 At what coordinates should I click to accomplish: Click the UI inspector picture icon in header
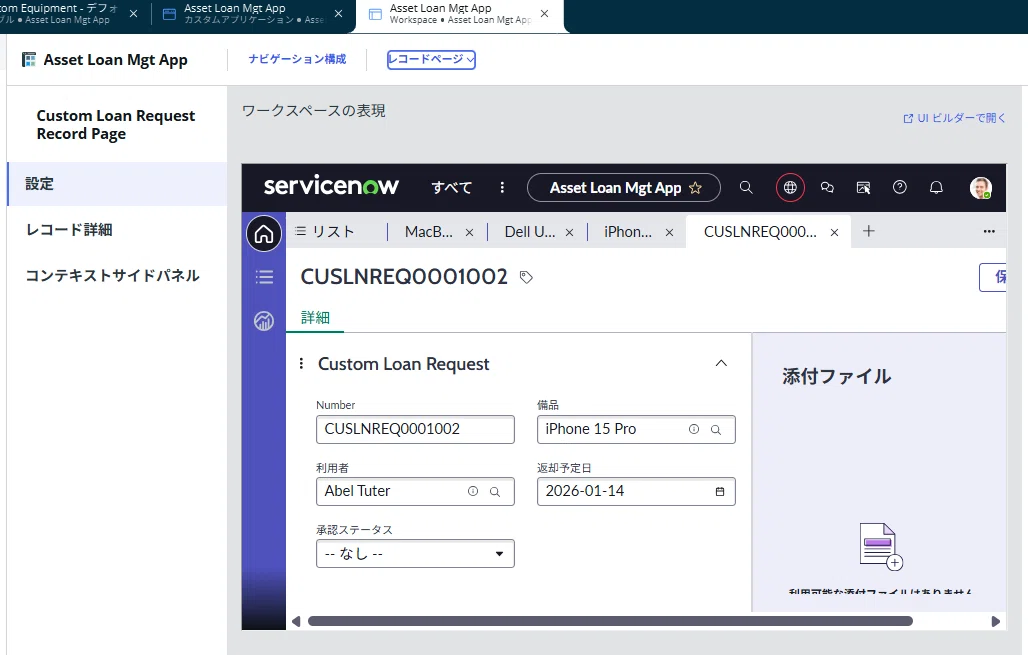coord(863,188)
